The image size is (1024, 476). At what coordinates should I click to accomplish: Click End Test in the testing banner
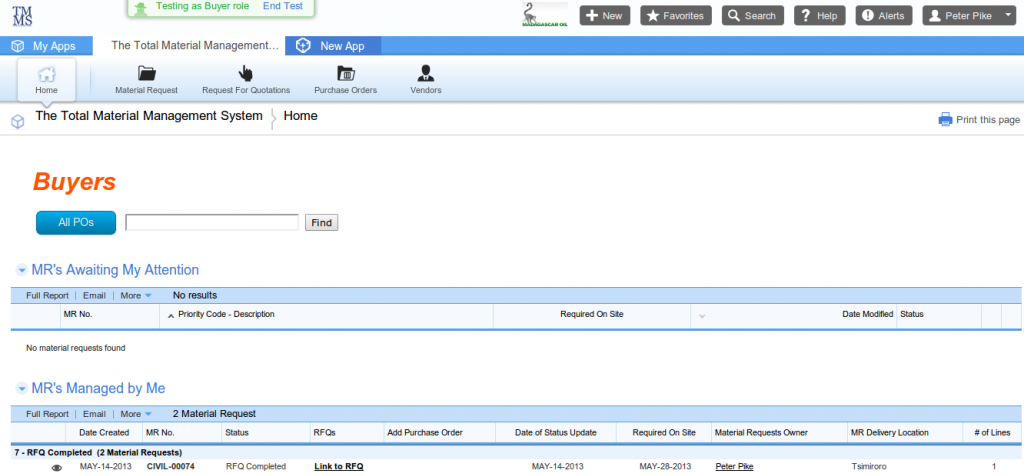(283, 6)
